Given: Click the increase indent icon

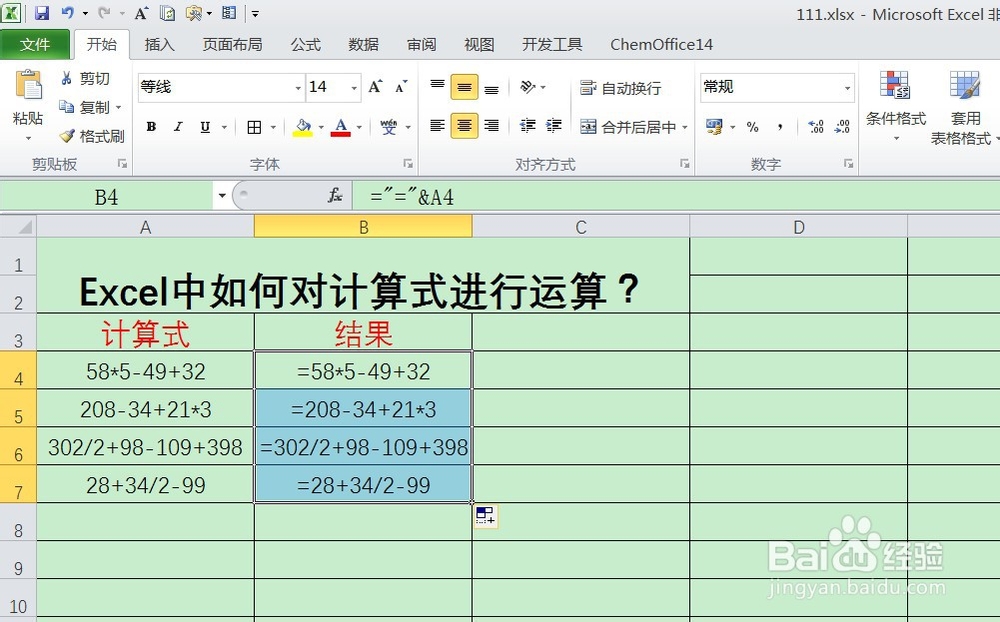Looking at the screenshot, I should [x=554, y=126].
